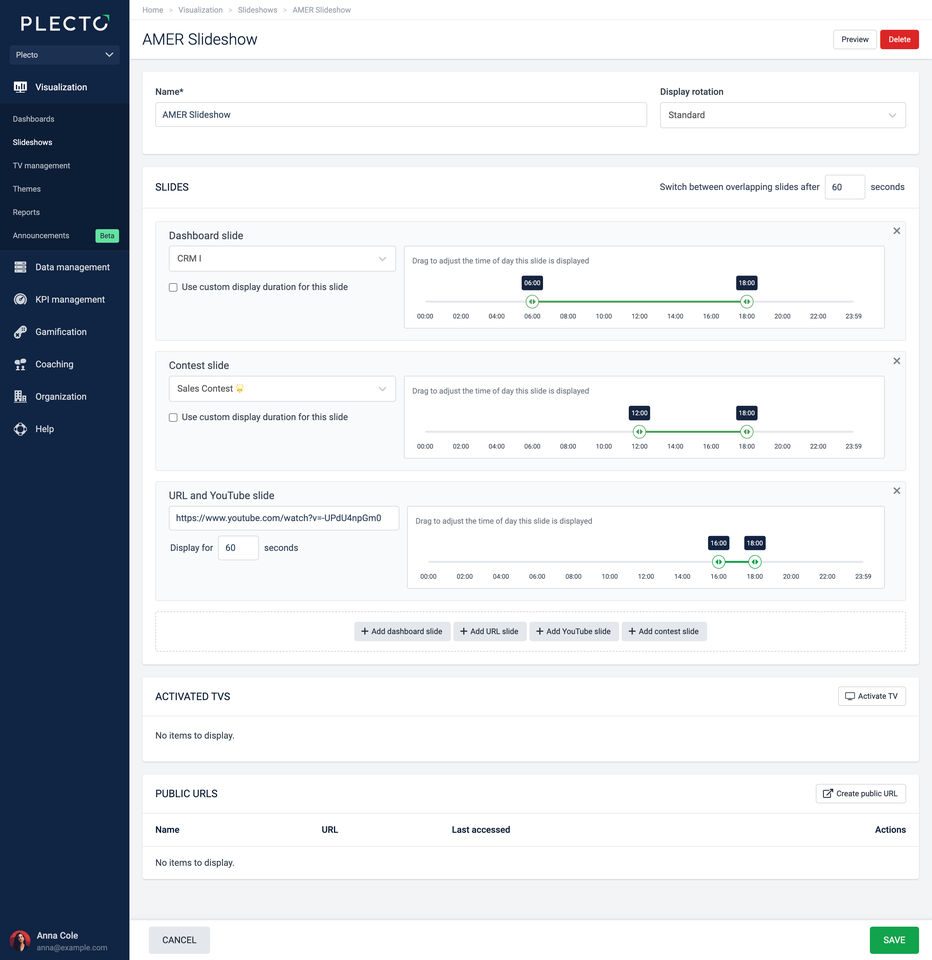The image size is (932, 960).
Task: Expand the CRM I dashboard dropdown
Action: click(282, 259)
